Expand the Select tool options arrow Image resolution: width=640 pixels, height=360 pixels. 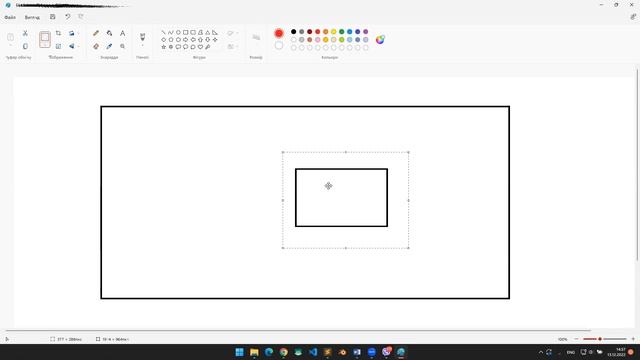(45, 45)
